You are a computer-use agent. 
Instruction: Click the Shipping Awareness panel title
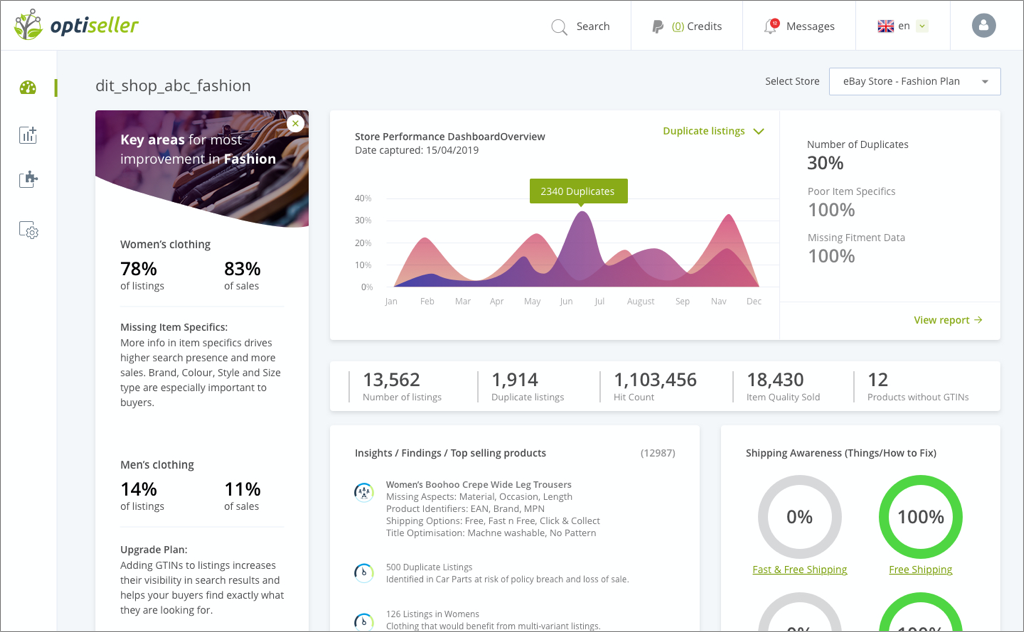pyautogui.click(x=841, y=453)
